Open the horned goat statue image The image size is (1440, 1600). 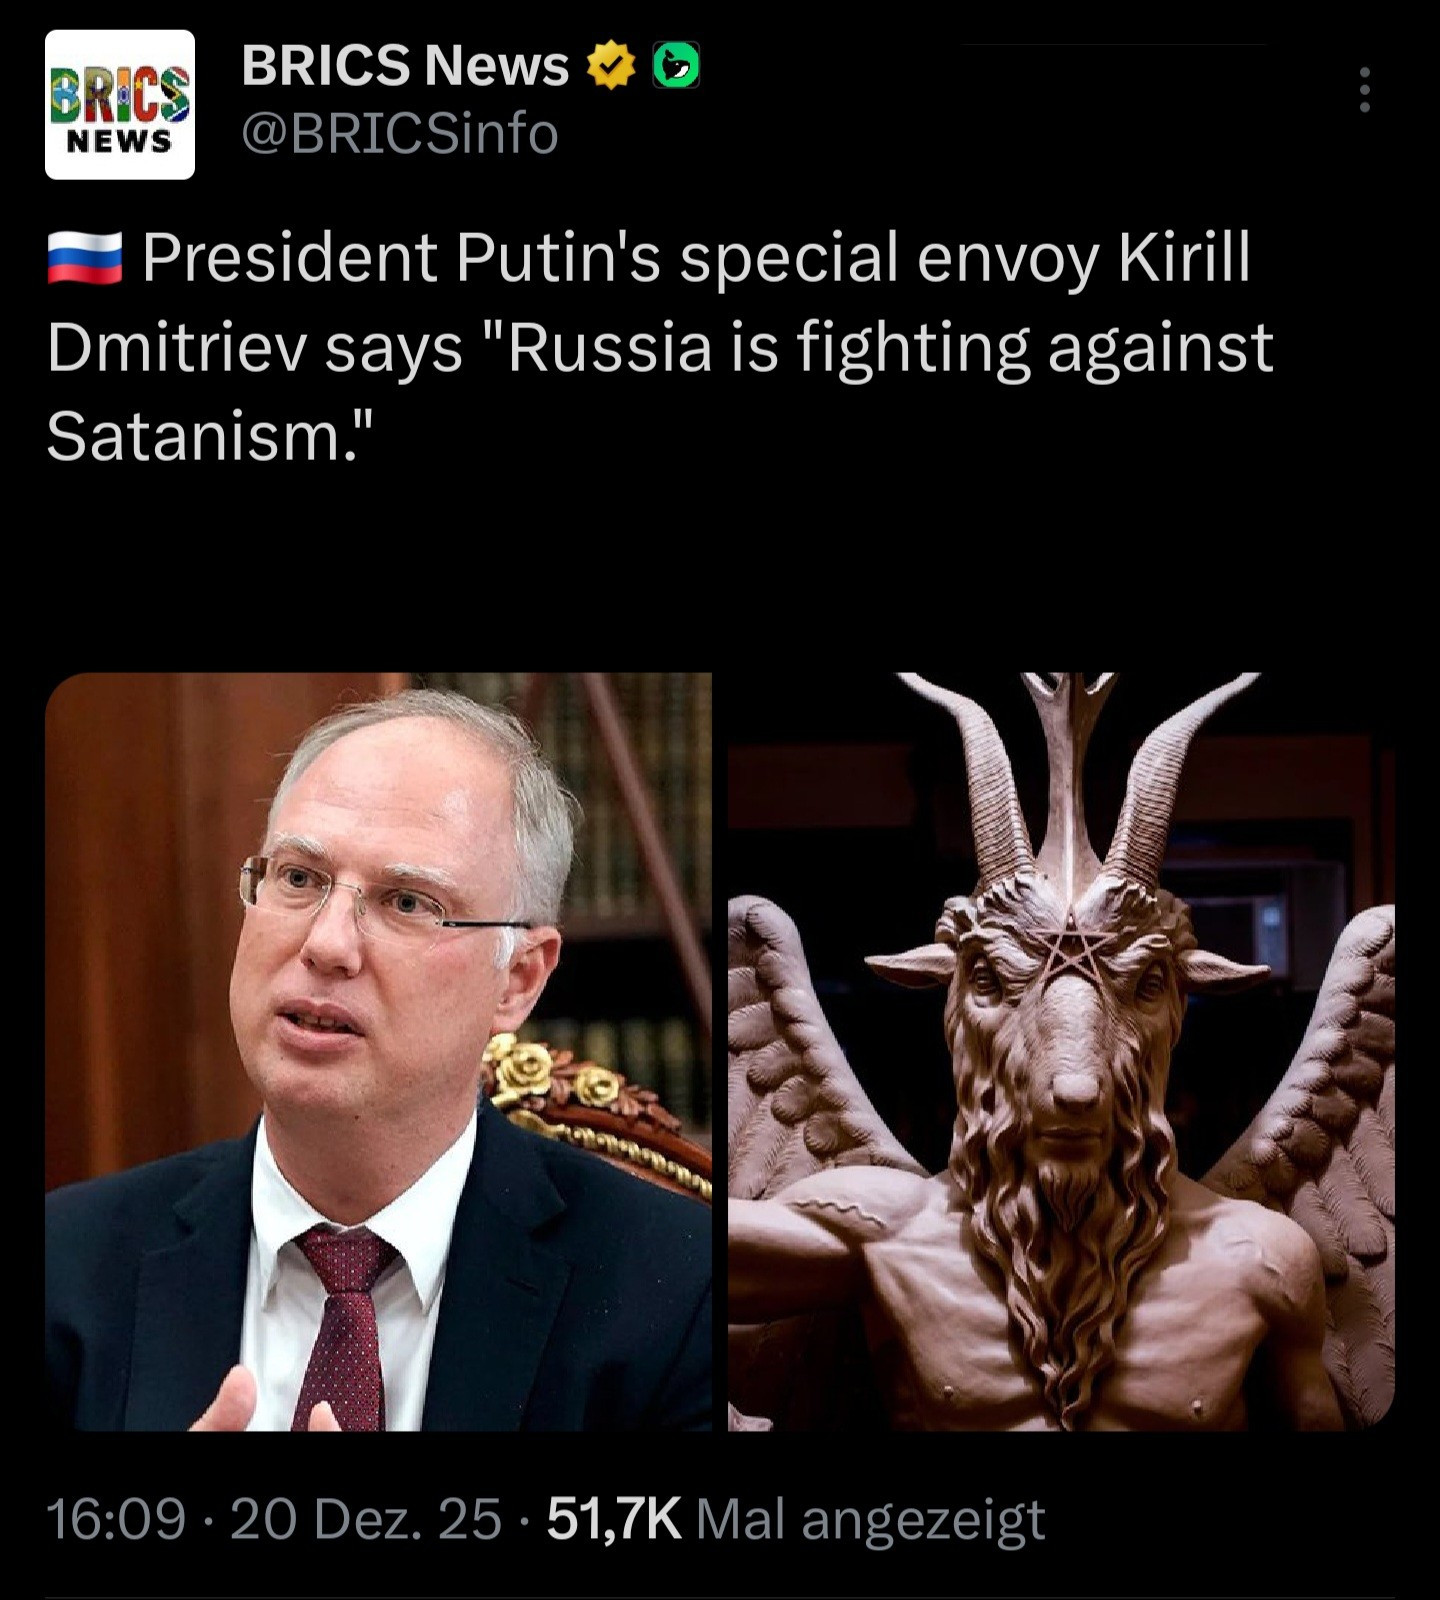point(1061,1052)
